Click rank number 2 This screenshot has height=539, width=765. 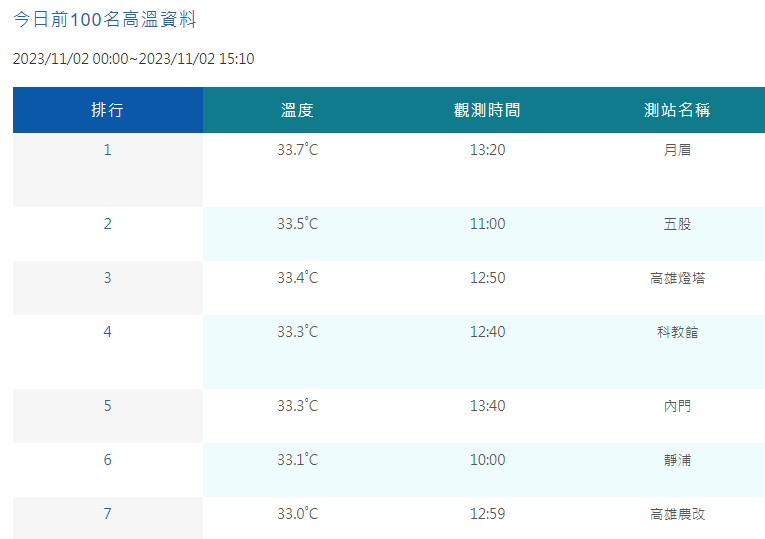click(x=107, y=224)
